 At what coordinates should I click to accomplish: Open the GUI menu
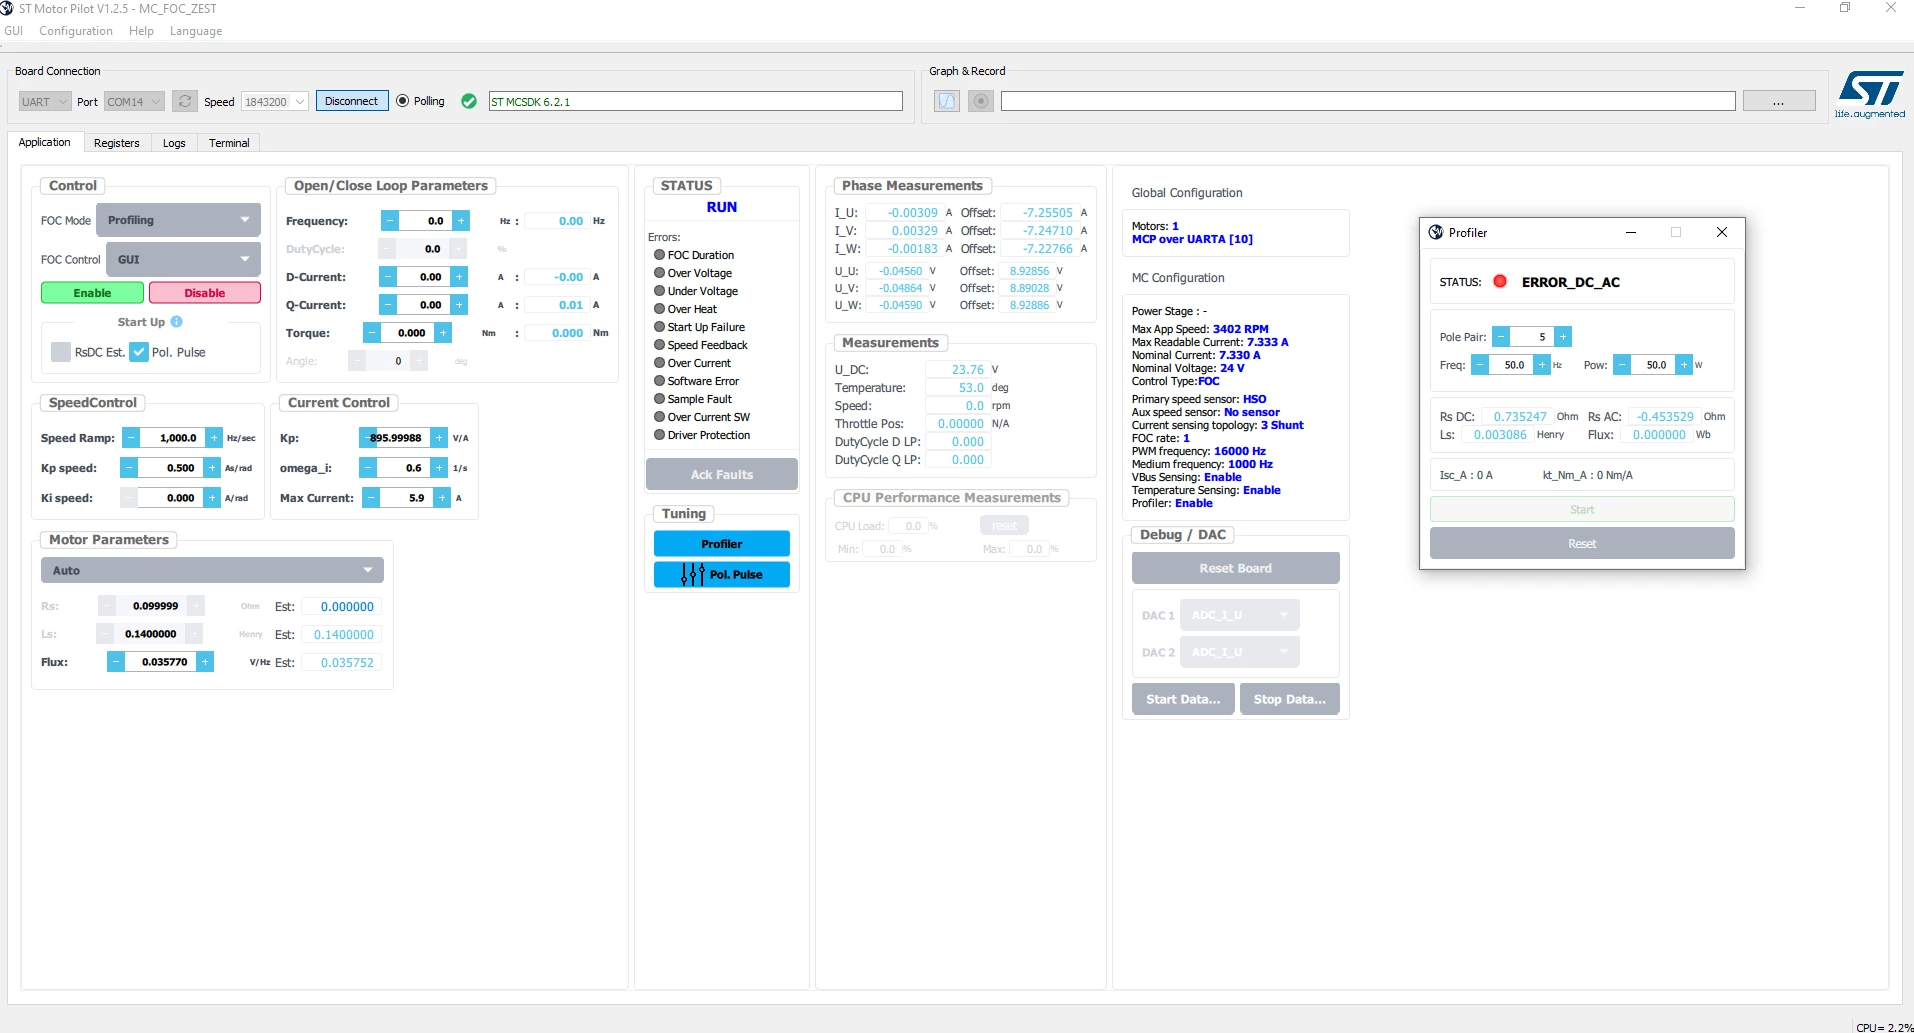tap(14, 31)
